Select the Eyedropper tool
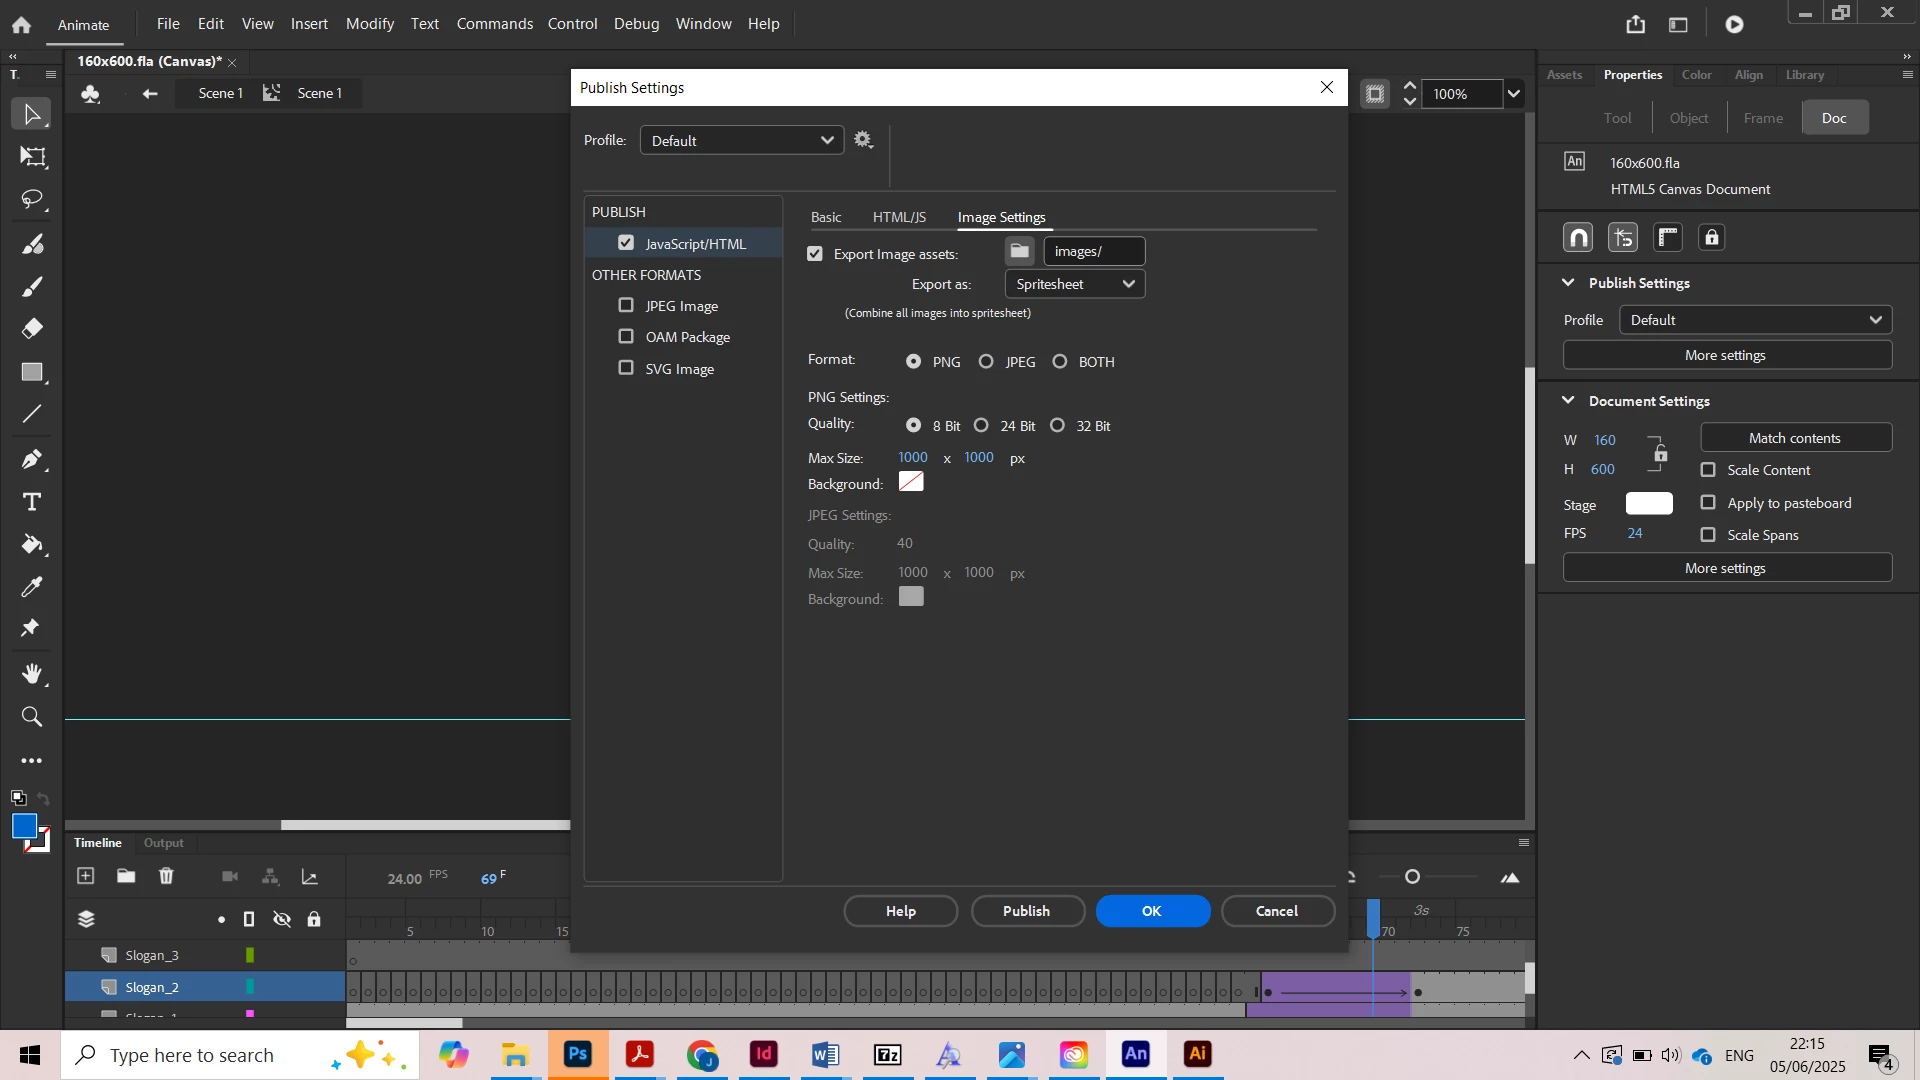 tap(32, 587)
